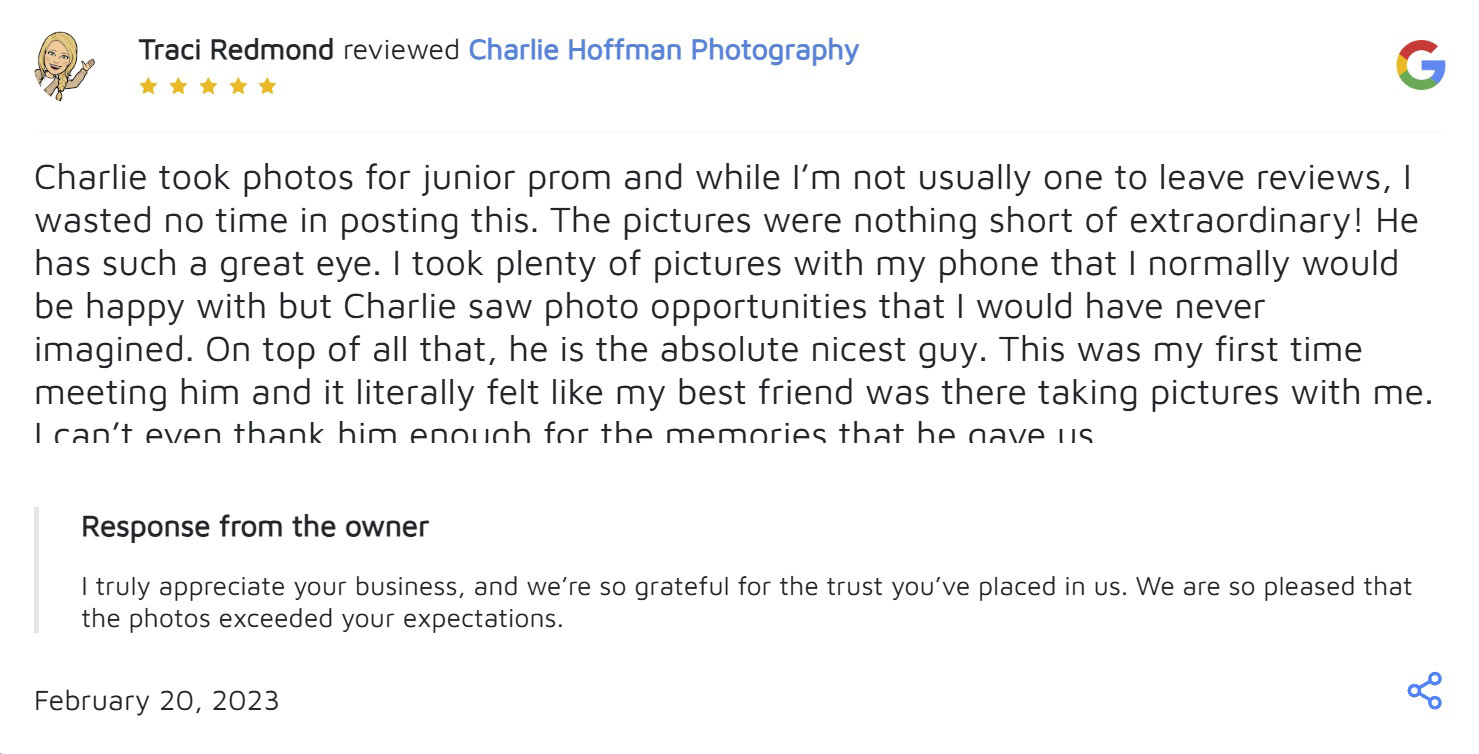Click the share icon
Screen dimensions: 1479x754
[x=1424, y=691]
